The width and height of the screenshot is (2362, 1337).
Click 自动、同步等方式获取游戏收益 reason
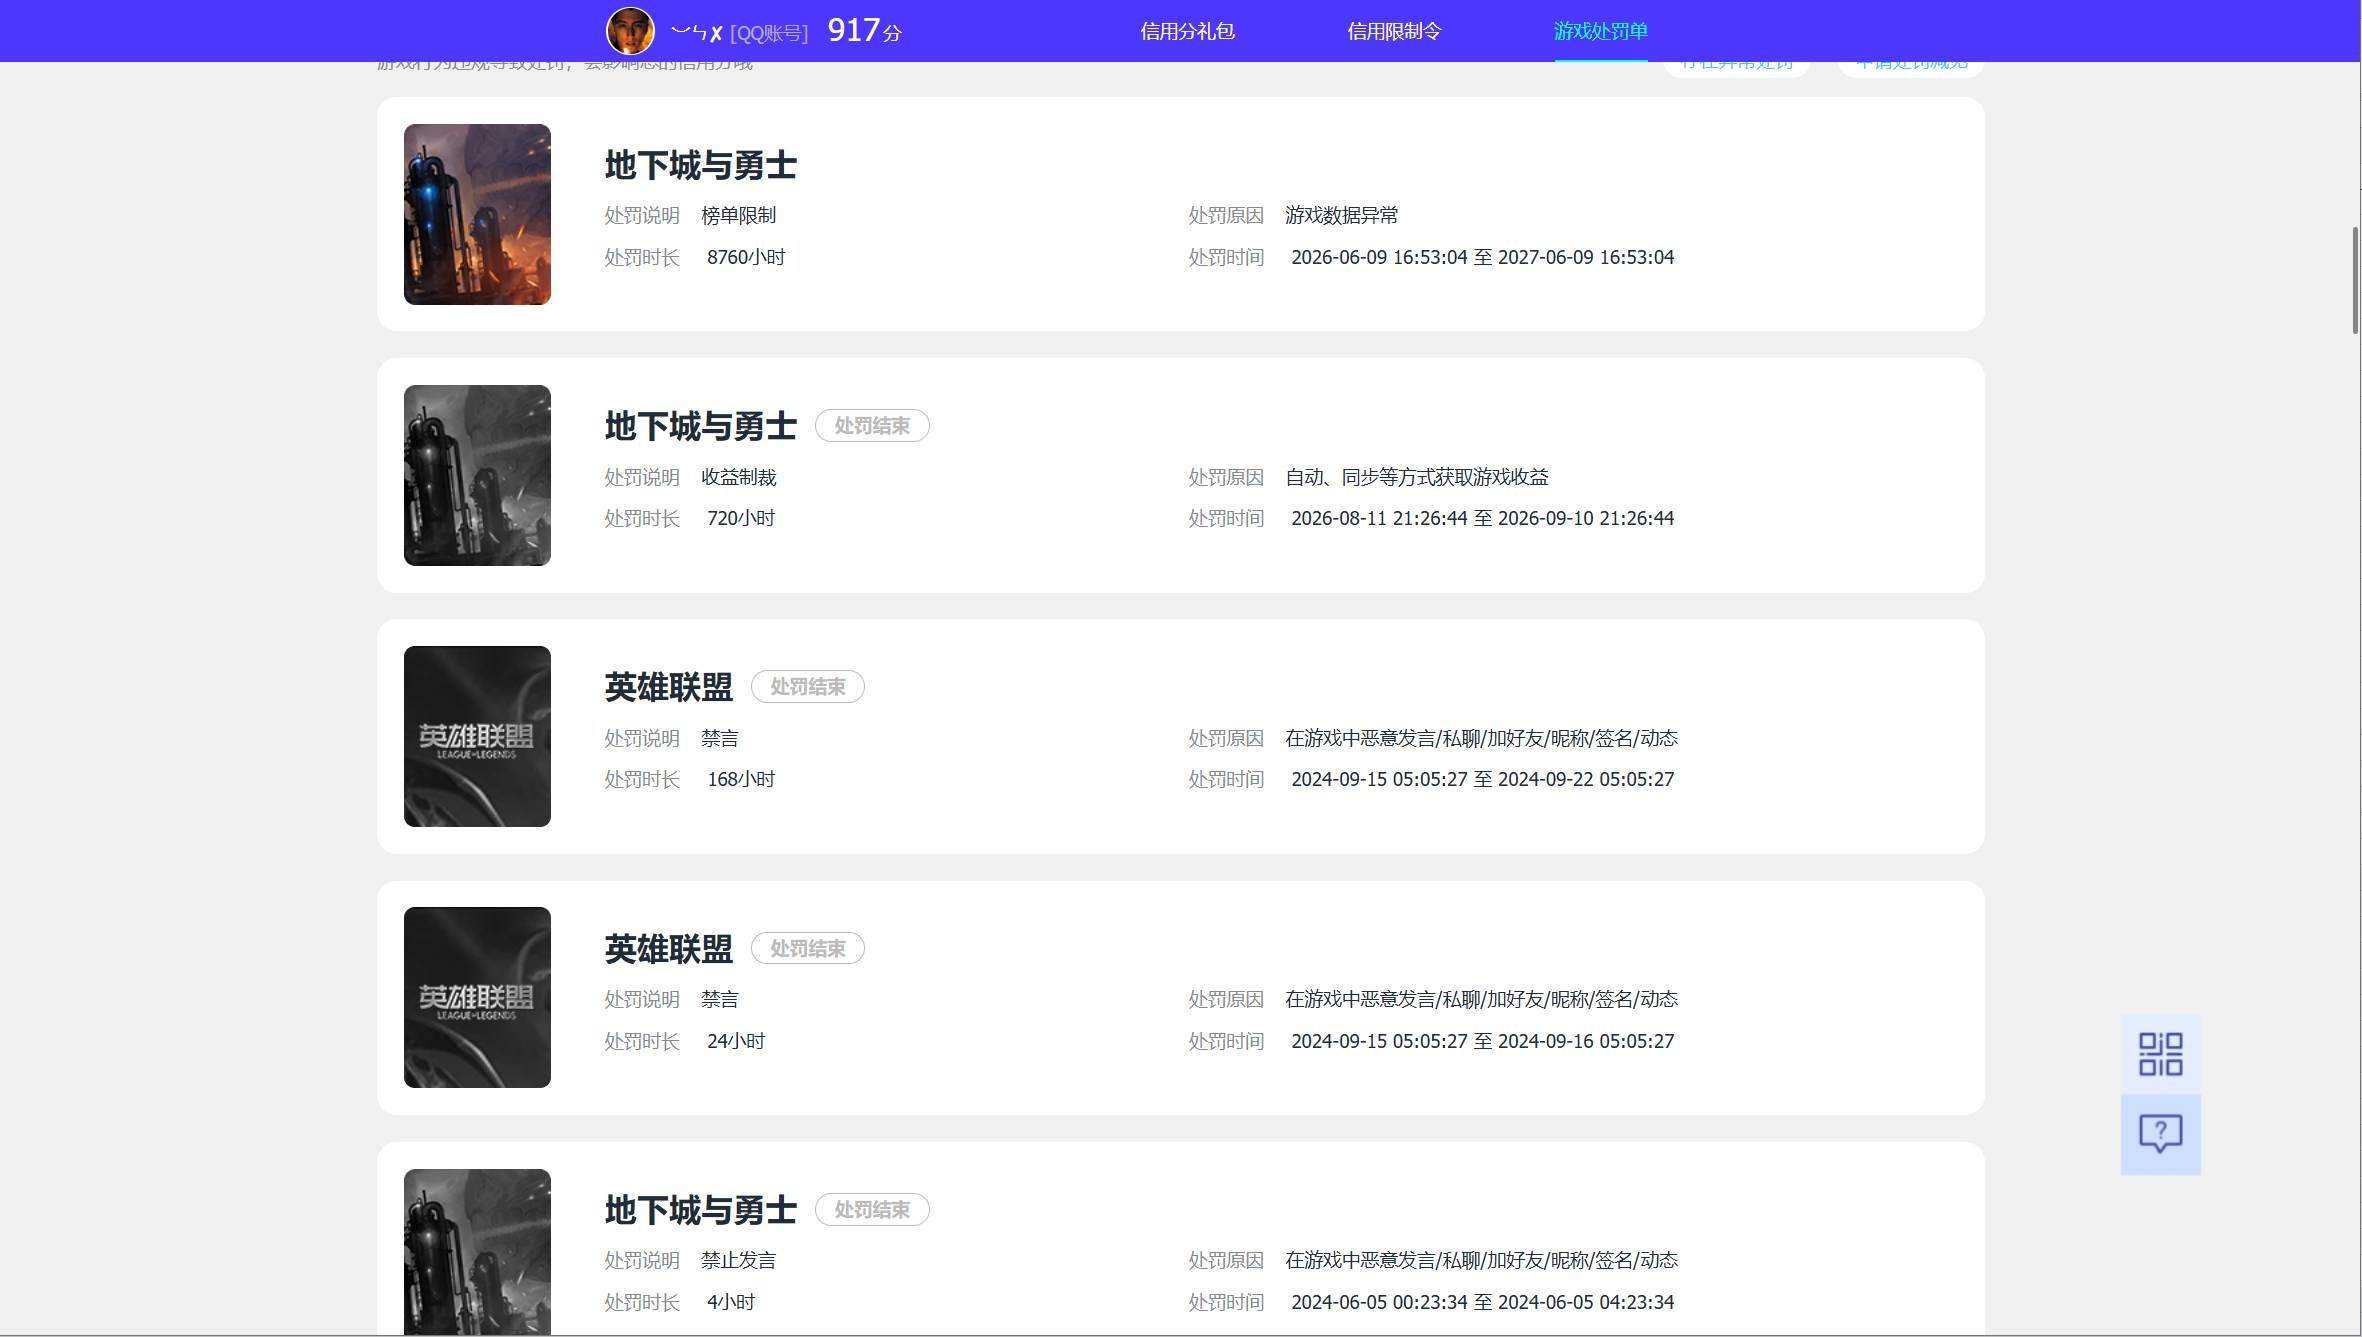pos(1416,477)
